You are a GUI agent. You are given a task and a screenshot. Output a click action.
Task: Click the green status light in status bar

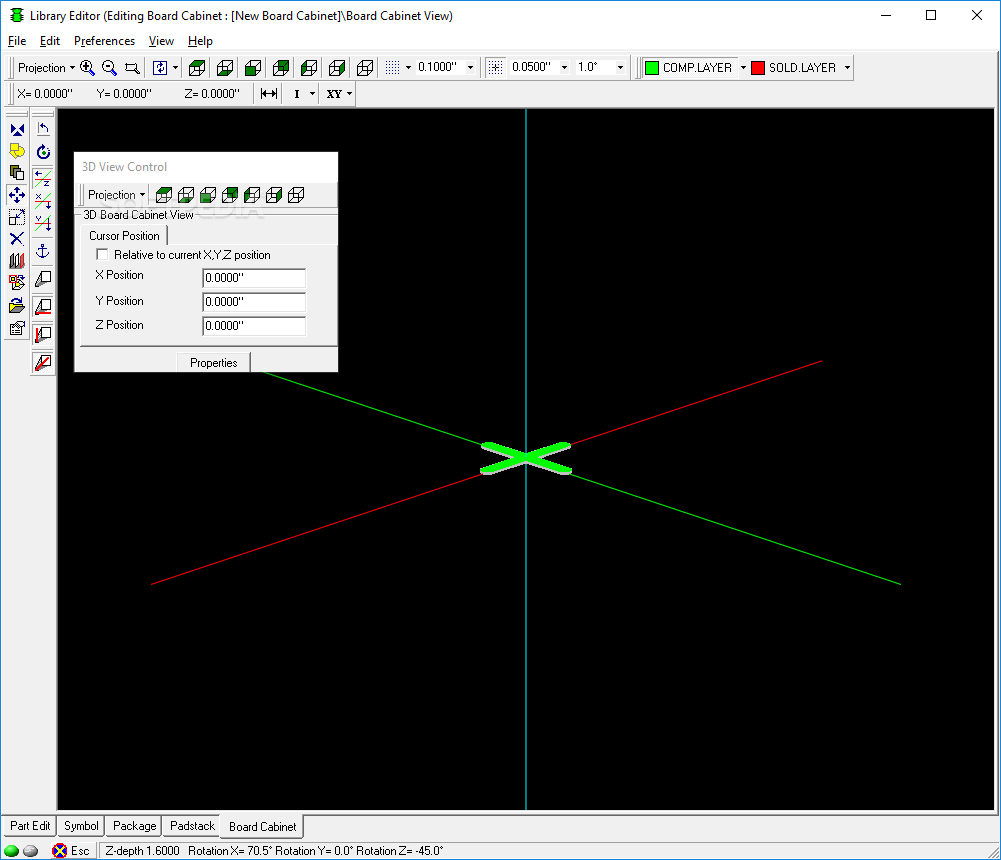tap(11, 851)
